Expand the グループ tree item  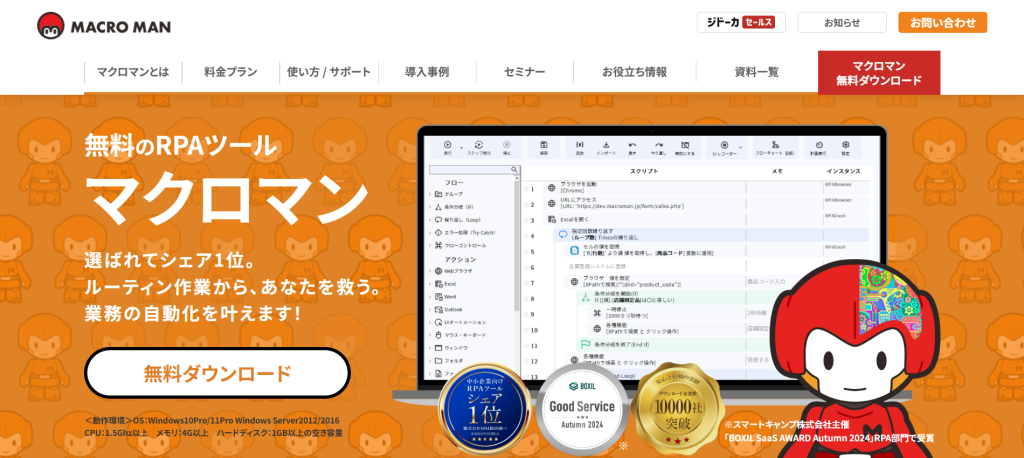(430, 194)
